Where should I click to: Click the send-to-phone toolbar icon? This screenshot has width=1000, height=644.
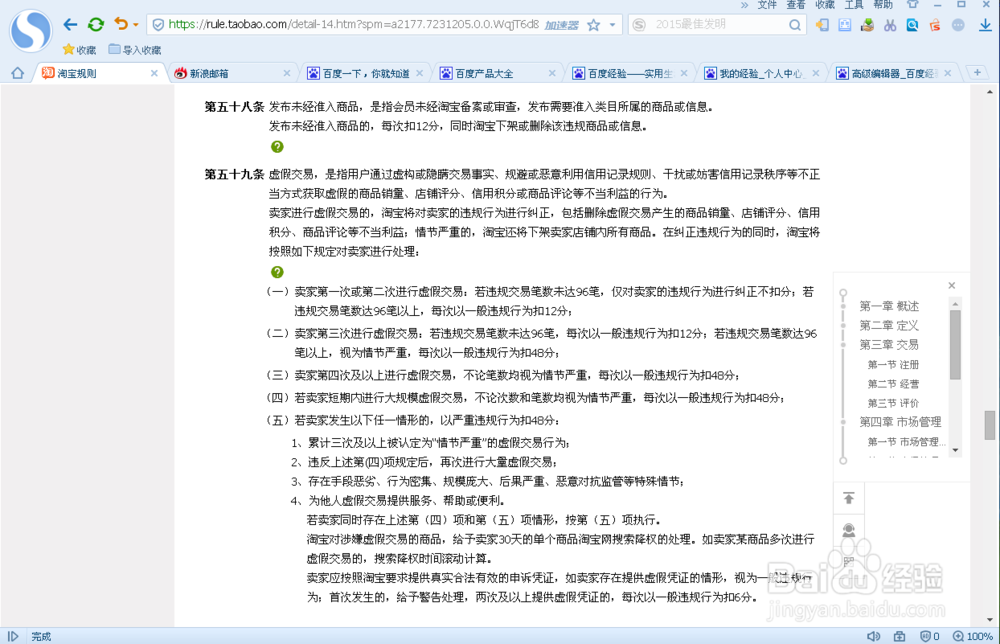823,25
